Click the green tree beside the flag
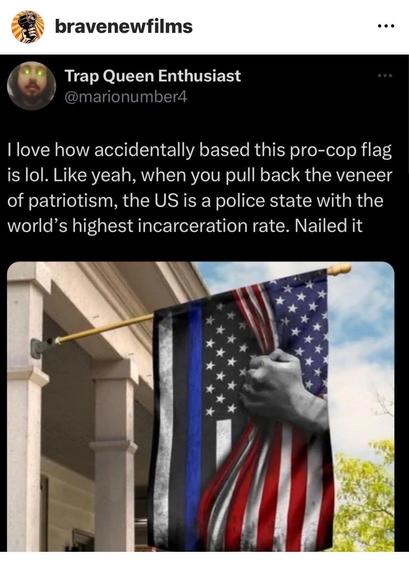Viewport: 409px width, 562px height. click(x=362, y=498)
